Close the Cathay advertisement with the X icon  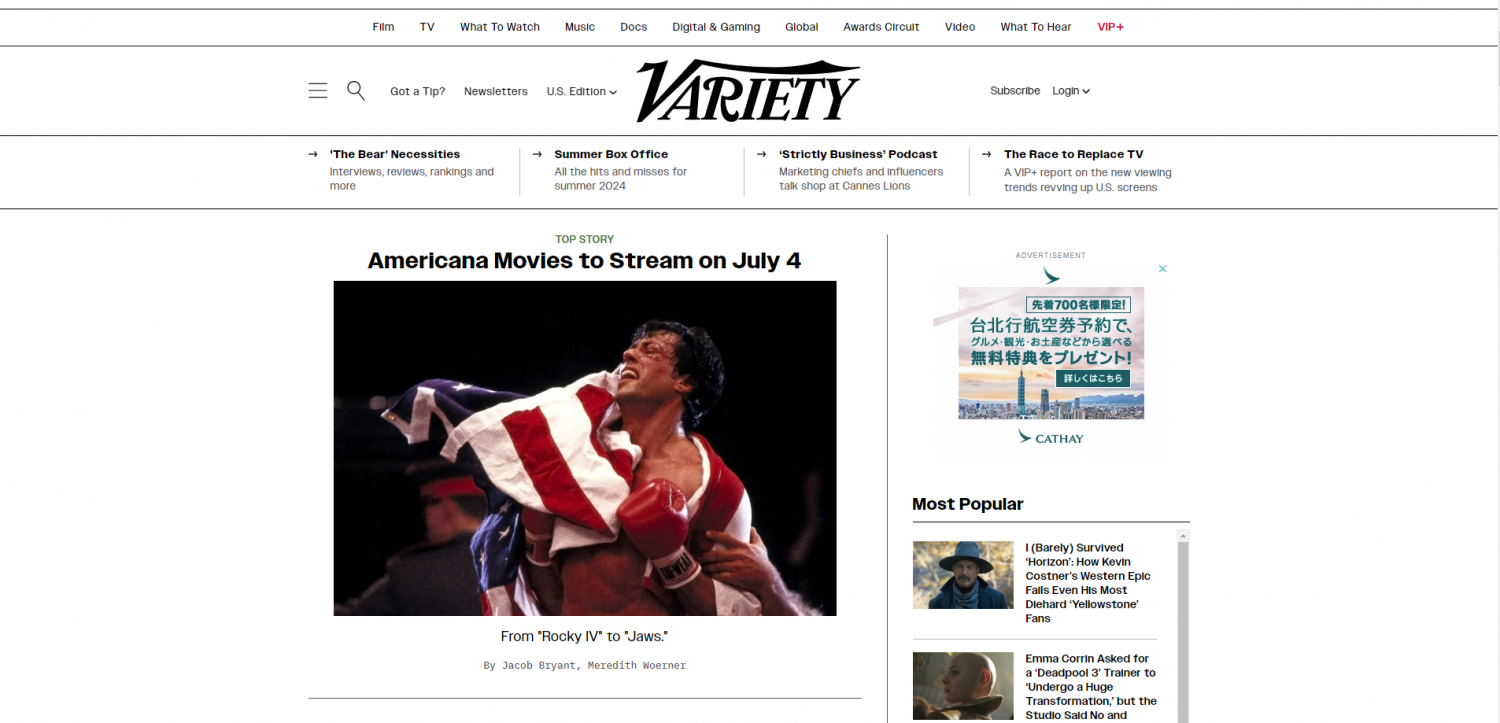[1163, 269]
